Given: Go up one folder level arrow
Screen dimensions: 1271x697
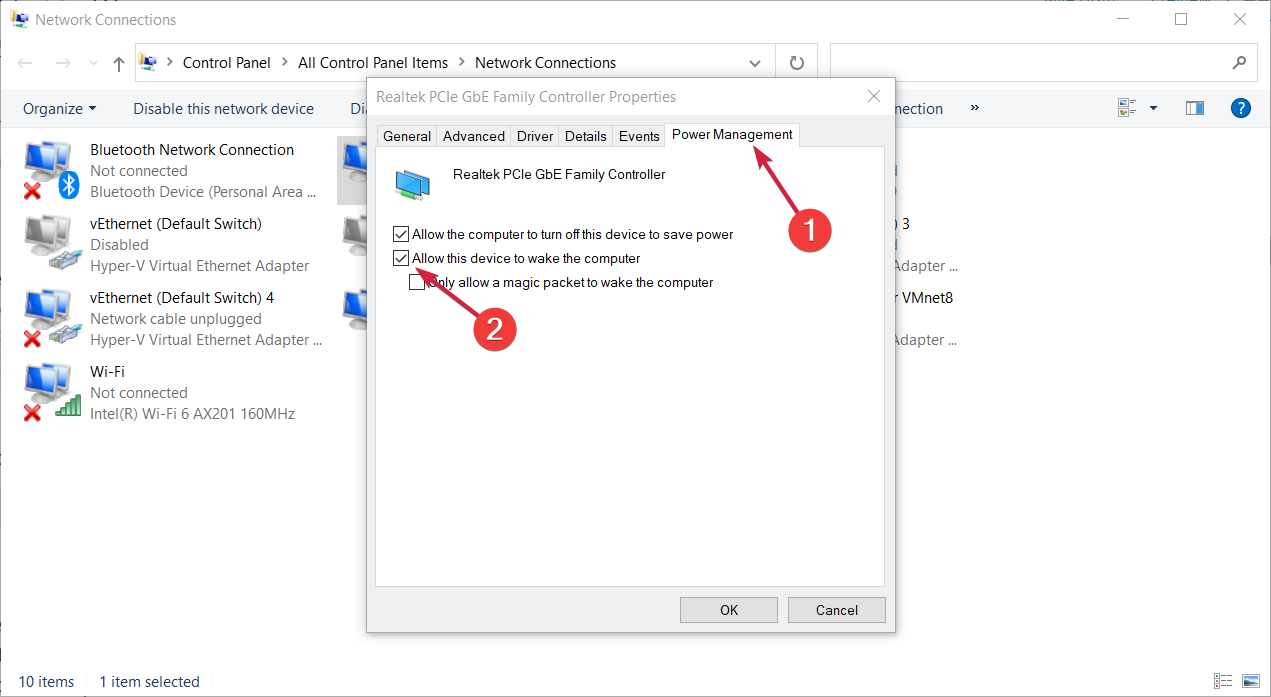Looking at the screenshot, I should [119, 63].
